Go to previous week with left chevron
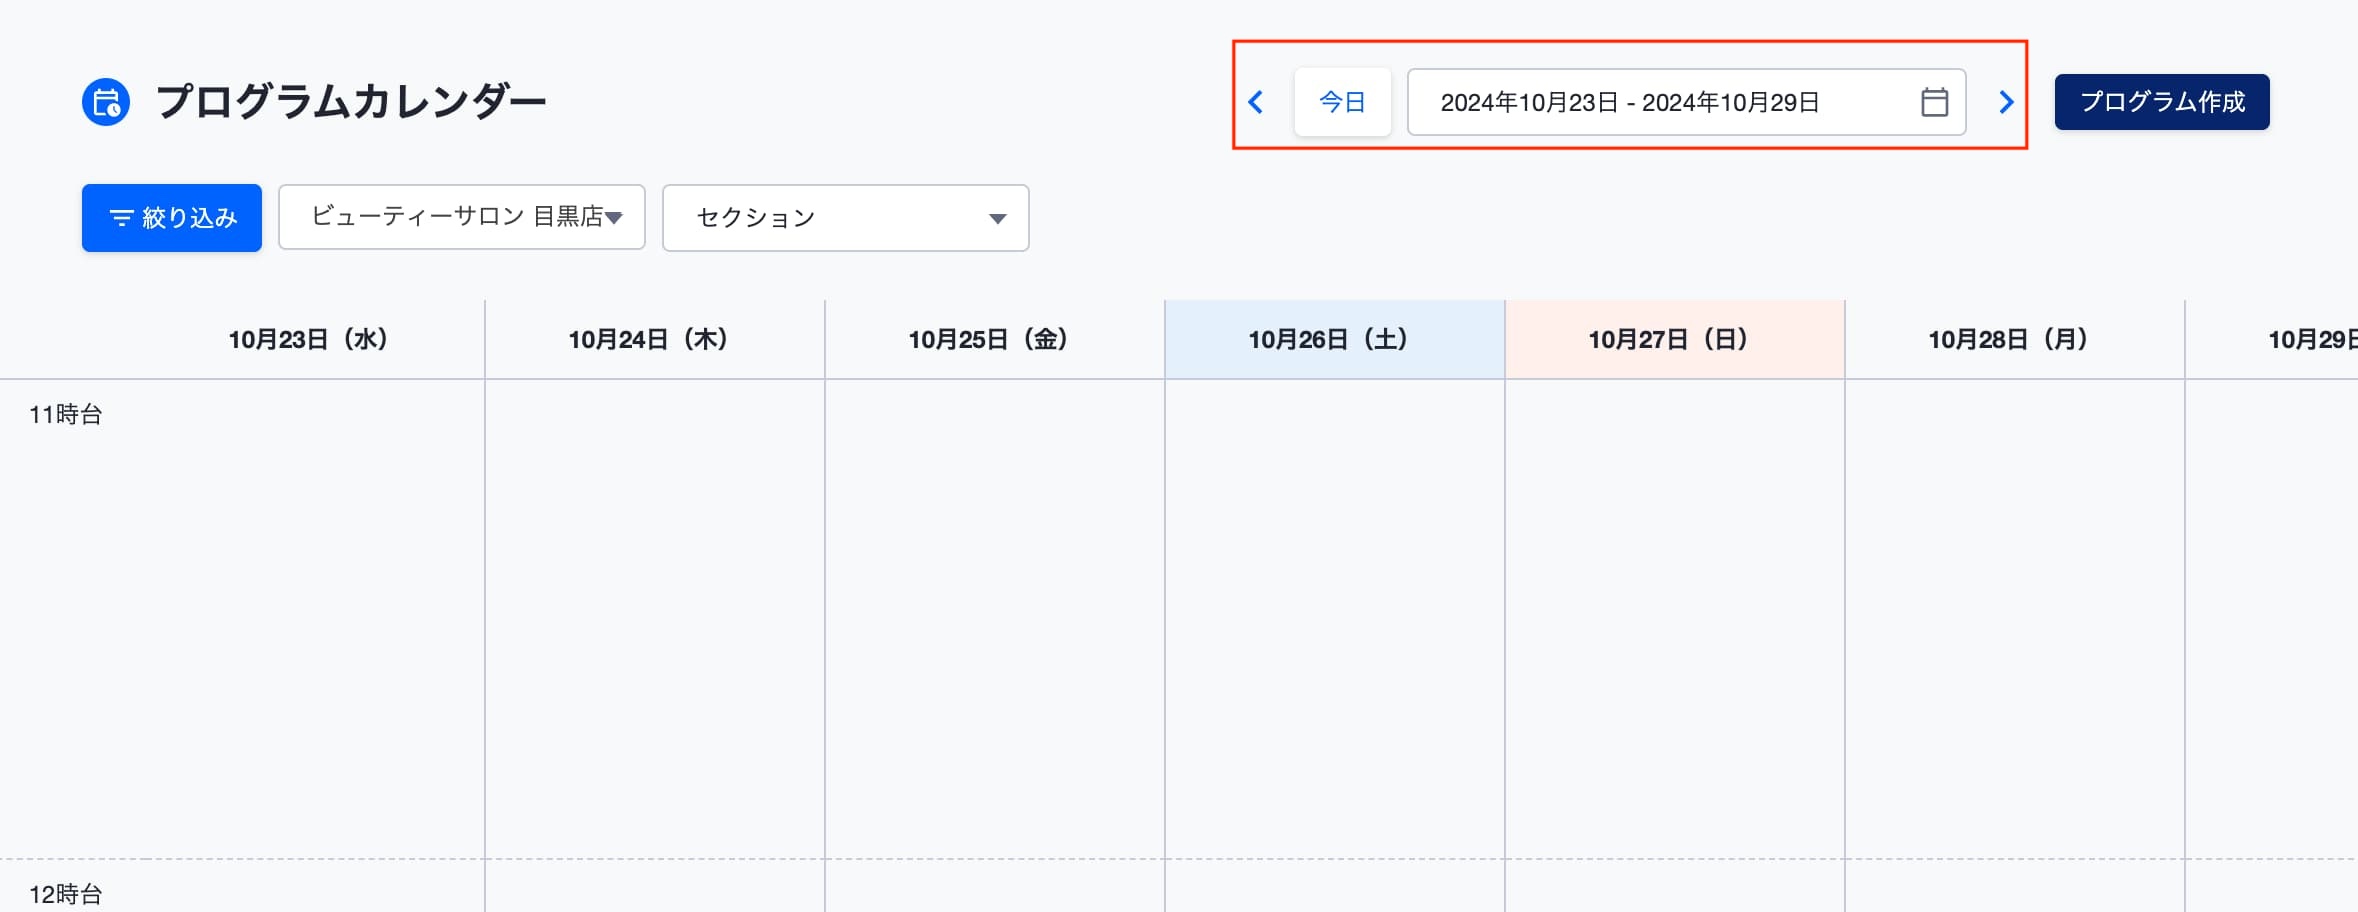This screenshot has width=2358, height=912. (1256, 102)
